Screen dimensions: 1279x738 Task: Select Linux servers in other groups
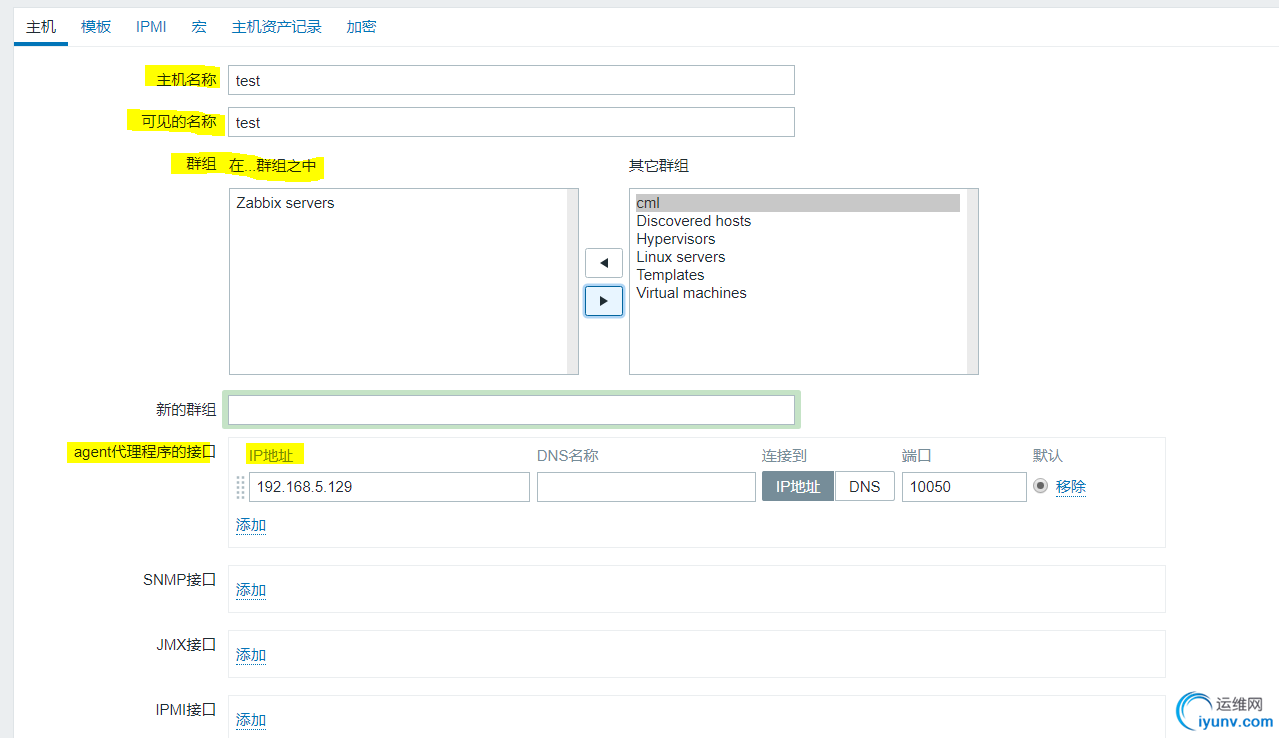click(681, 257)
